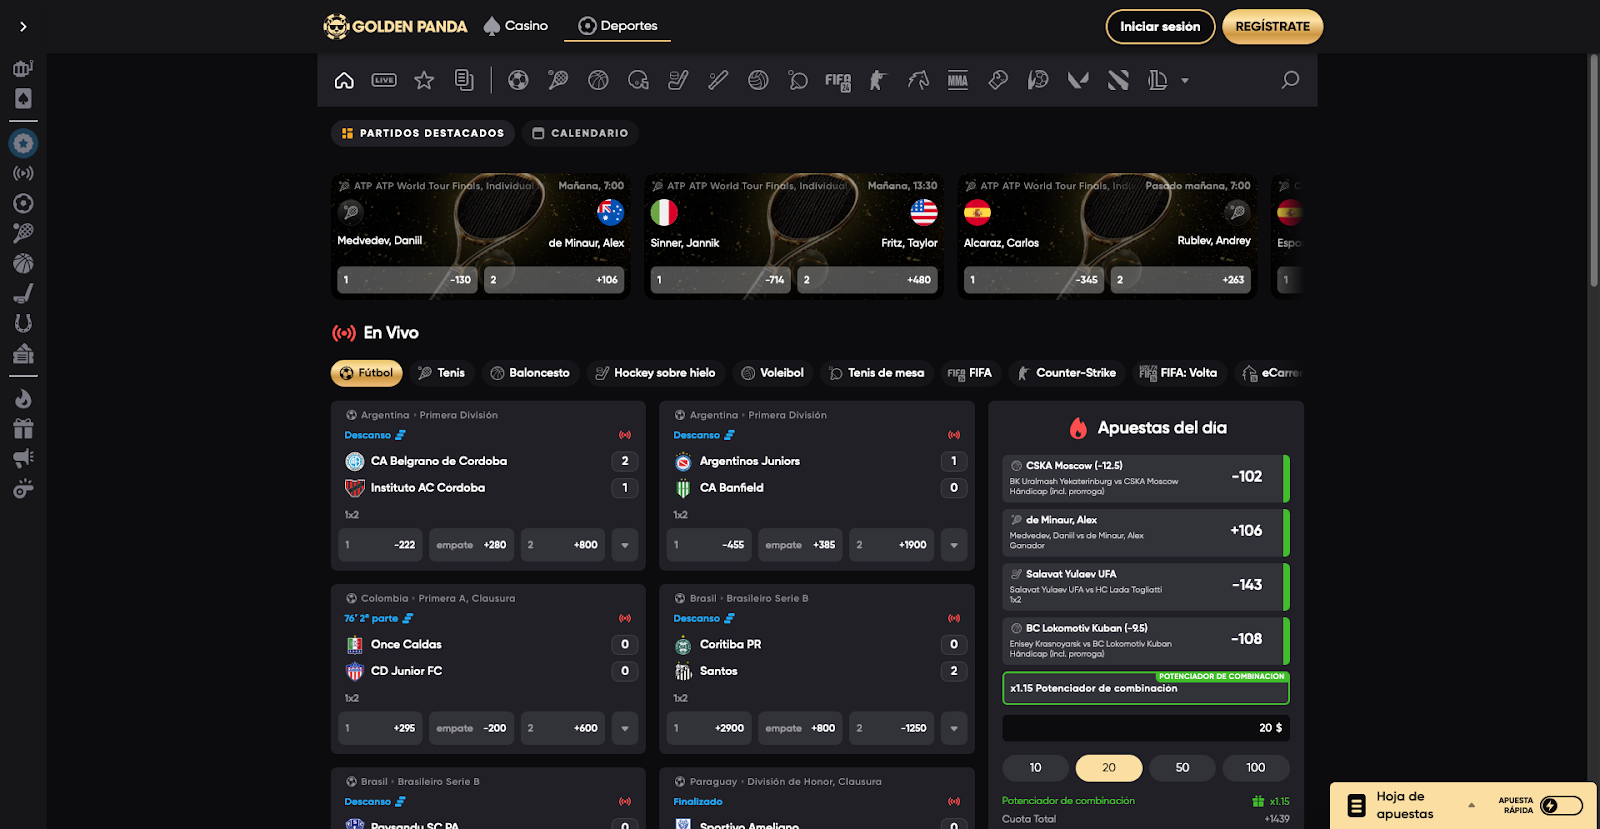The width and height of the screenshot is (1600, 829).
Task: Open live broadcast icon in left sidebar
Action: 23,173
